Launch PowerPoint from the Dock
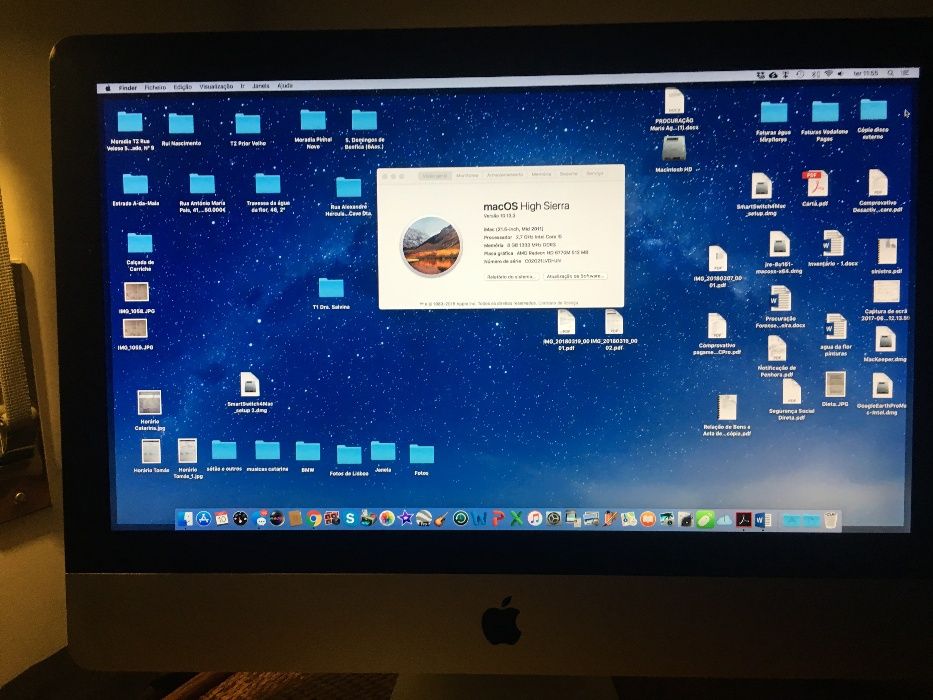Screen dimensions: 933x700 coord(498,520)
